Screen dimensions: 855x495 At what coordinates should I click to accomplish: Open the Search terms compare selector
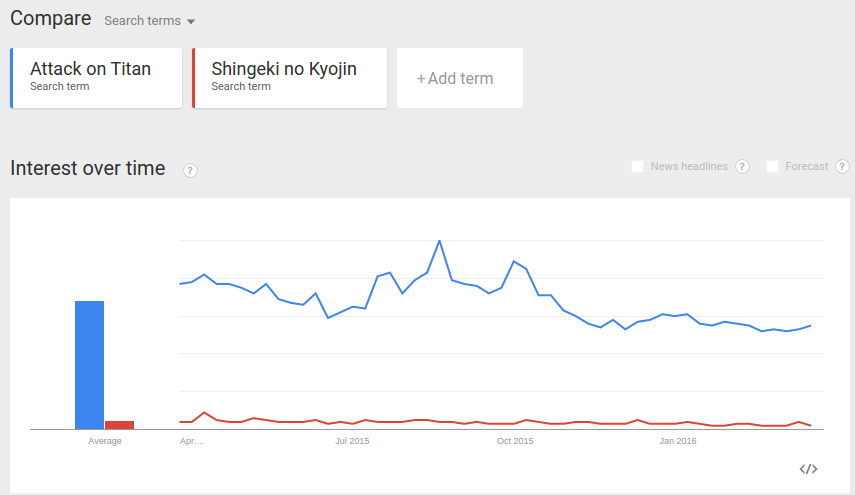pyautogui.click(x=149, y=21)
